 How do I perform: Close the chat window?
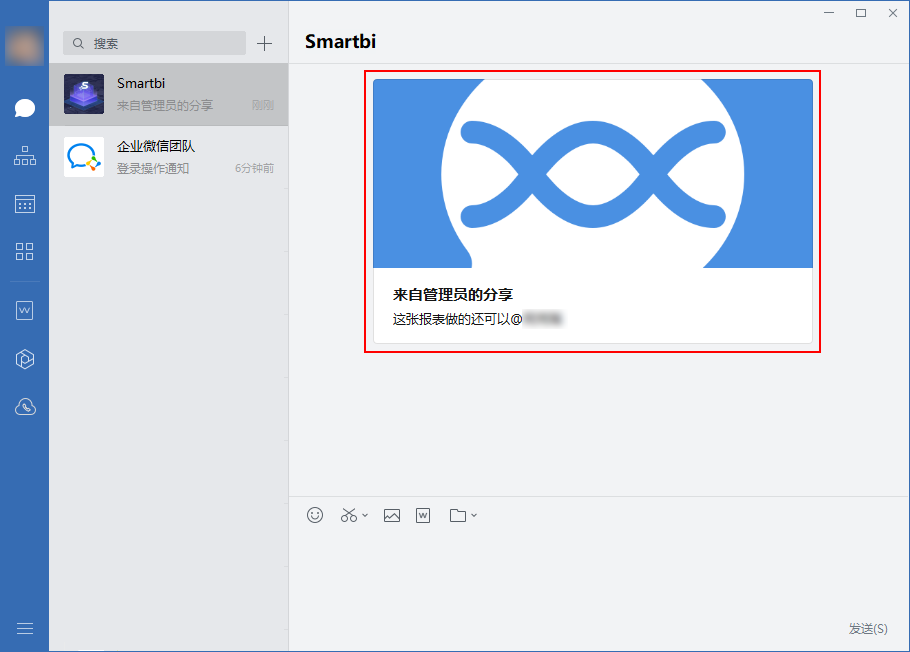pos(893,13)
